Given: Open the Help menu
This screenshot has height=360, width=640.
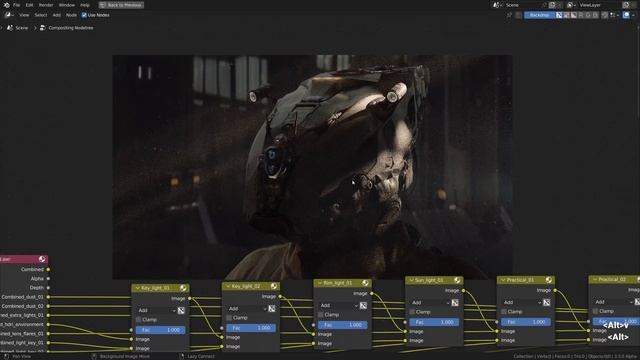Looking at the screenshot, I should [x=84, y=5].
